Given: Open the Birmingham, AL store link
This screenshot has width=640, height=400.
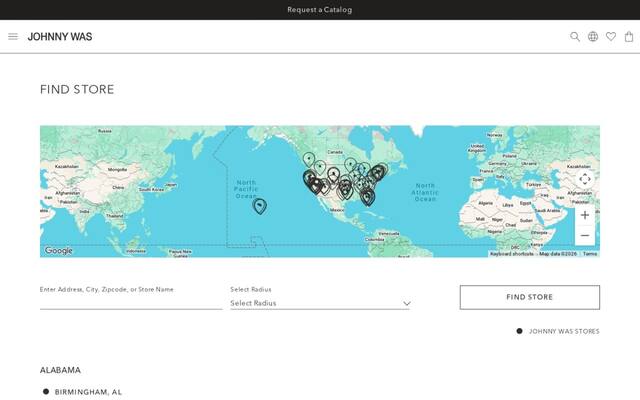Looking at the screenshot, I should pos(88,392).
